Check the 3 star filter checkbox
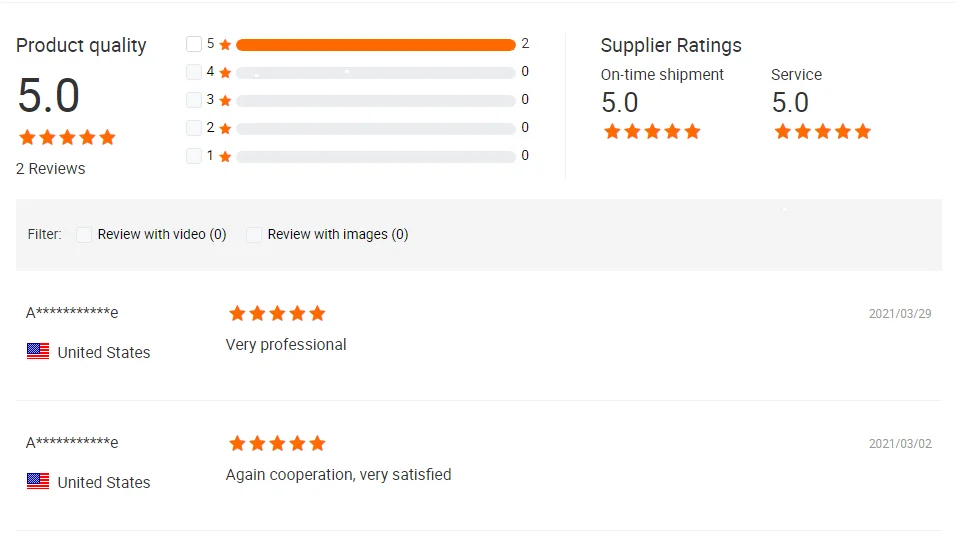This screenshot has width=955, height=540. tap(194, 100)
